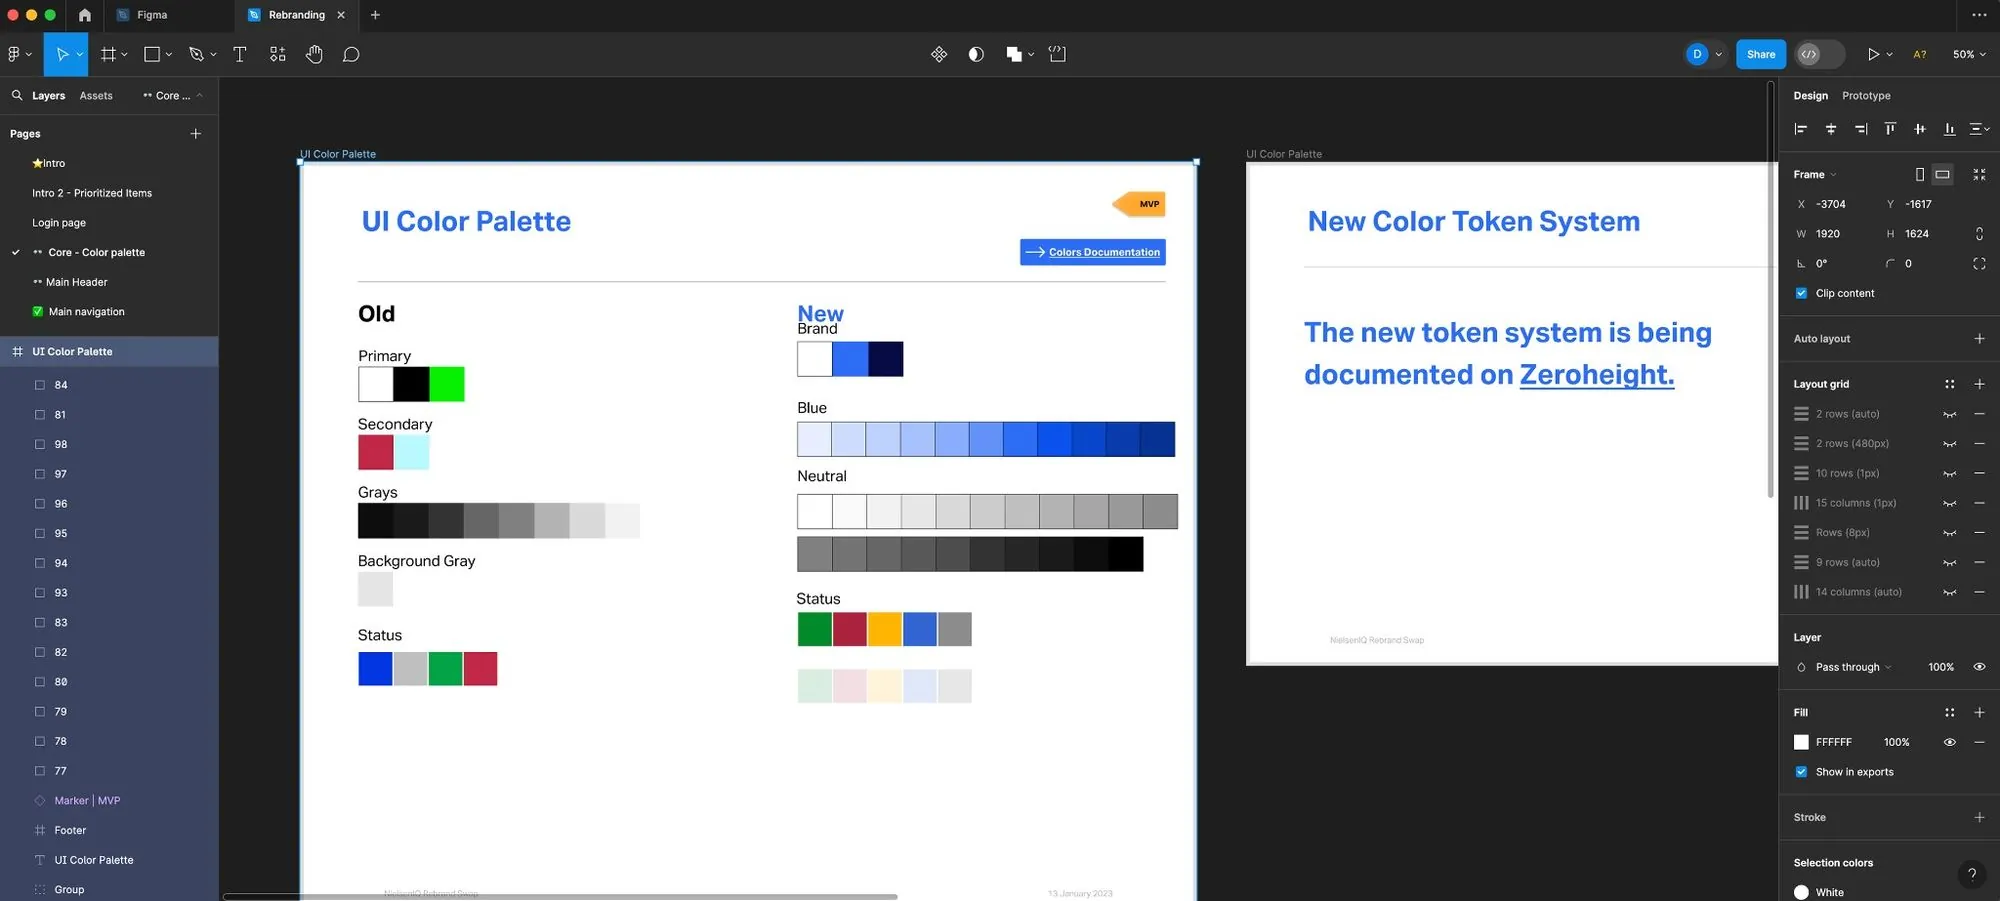Click the Align bottom icon
The height and width of the screenshot is (901, 2000).
click(x=1949, y=128)
